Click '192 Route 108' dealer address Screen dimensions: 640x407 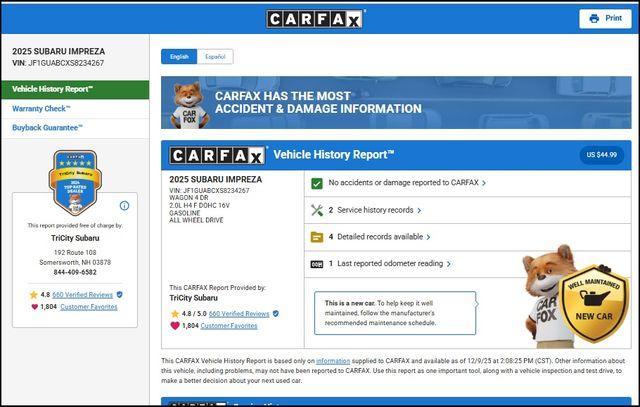(75, 252)
